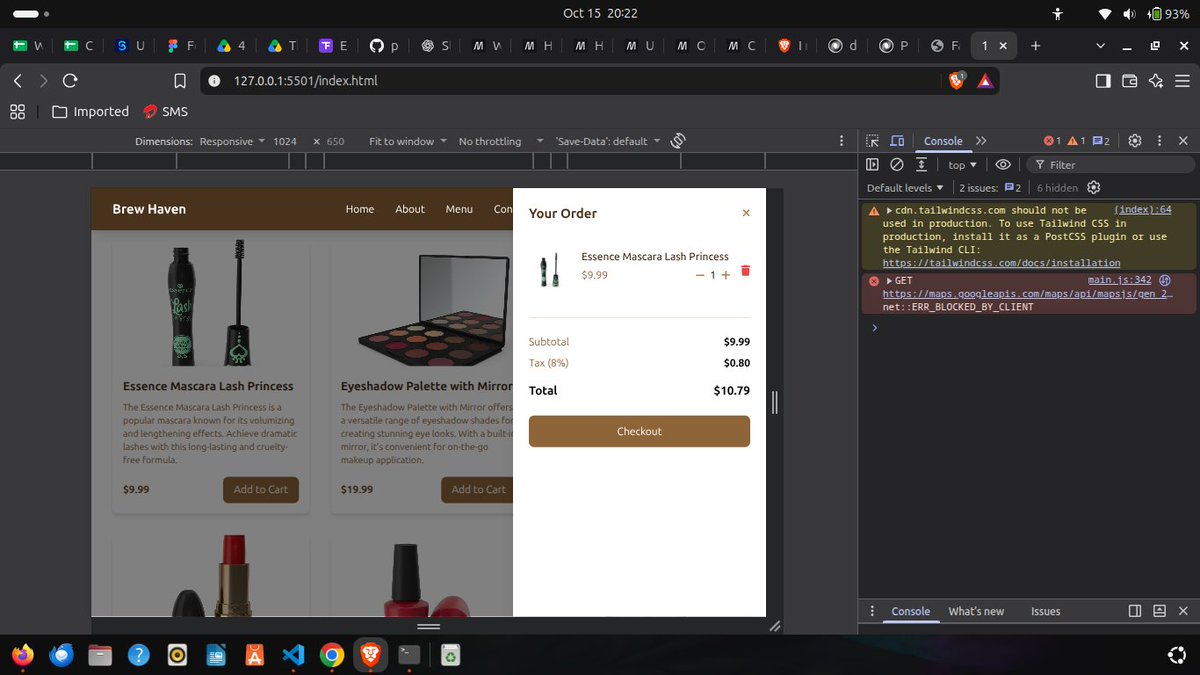Screen dimensions: 1200x675
Task: Open the top JavaScript context dropdown
Action: 962,165
